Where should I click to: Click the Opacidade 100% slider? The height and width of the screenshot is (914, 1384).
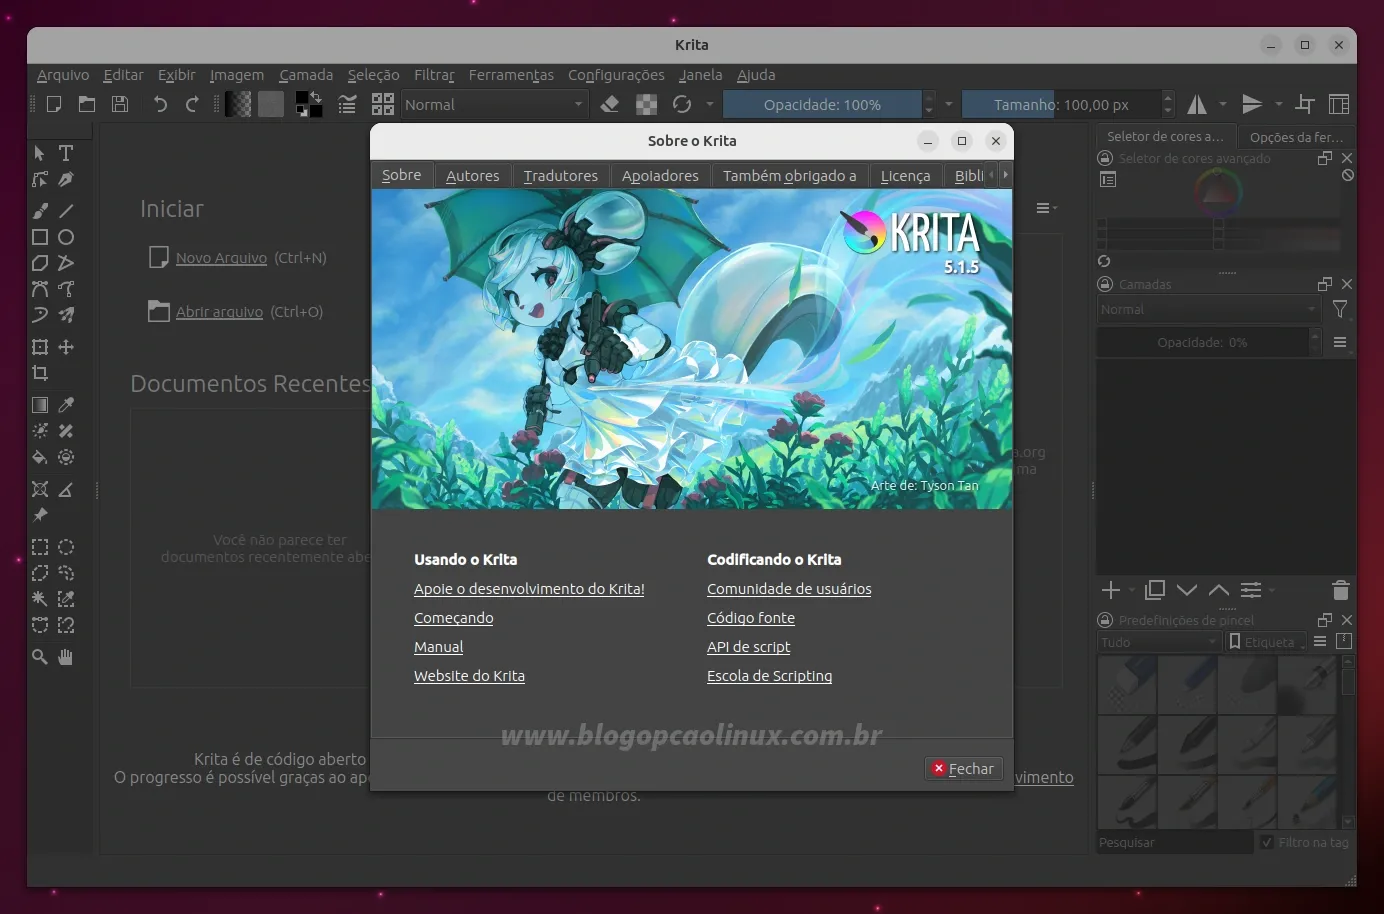tap(822, 104)
